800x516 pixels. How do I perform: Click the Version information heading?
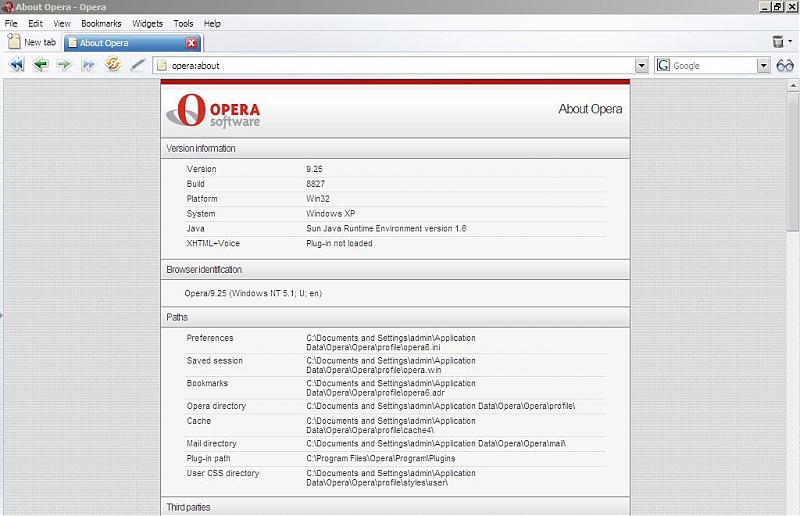(201, 149)
